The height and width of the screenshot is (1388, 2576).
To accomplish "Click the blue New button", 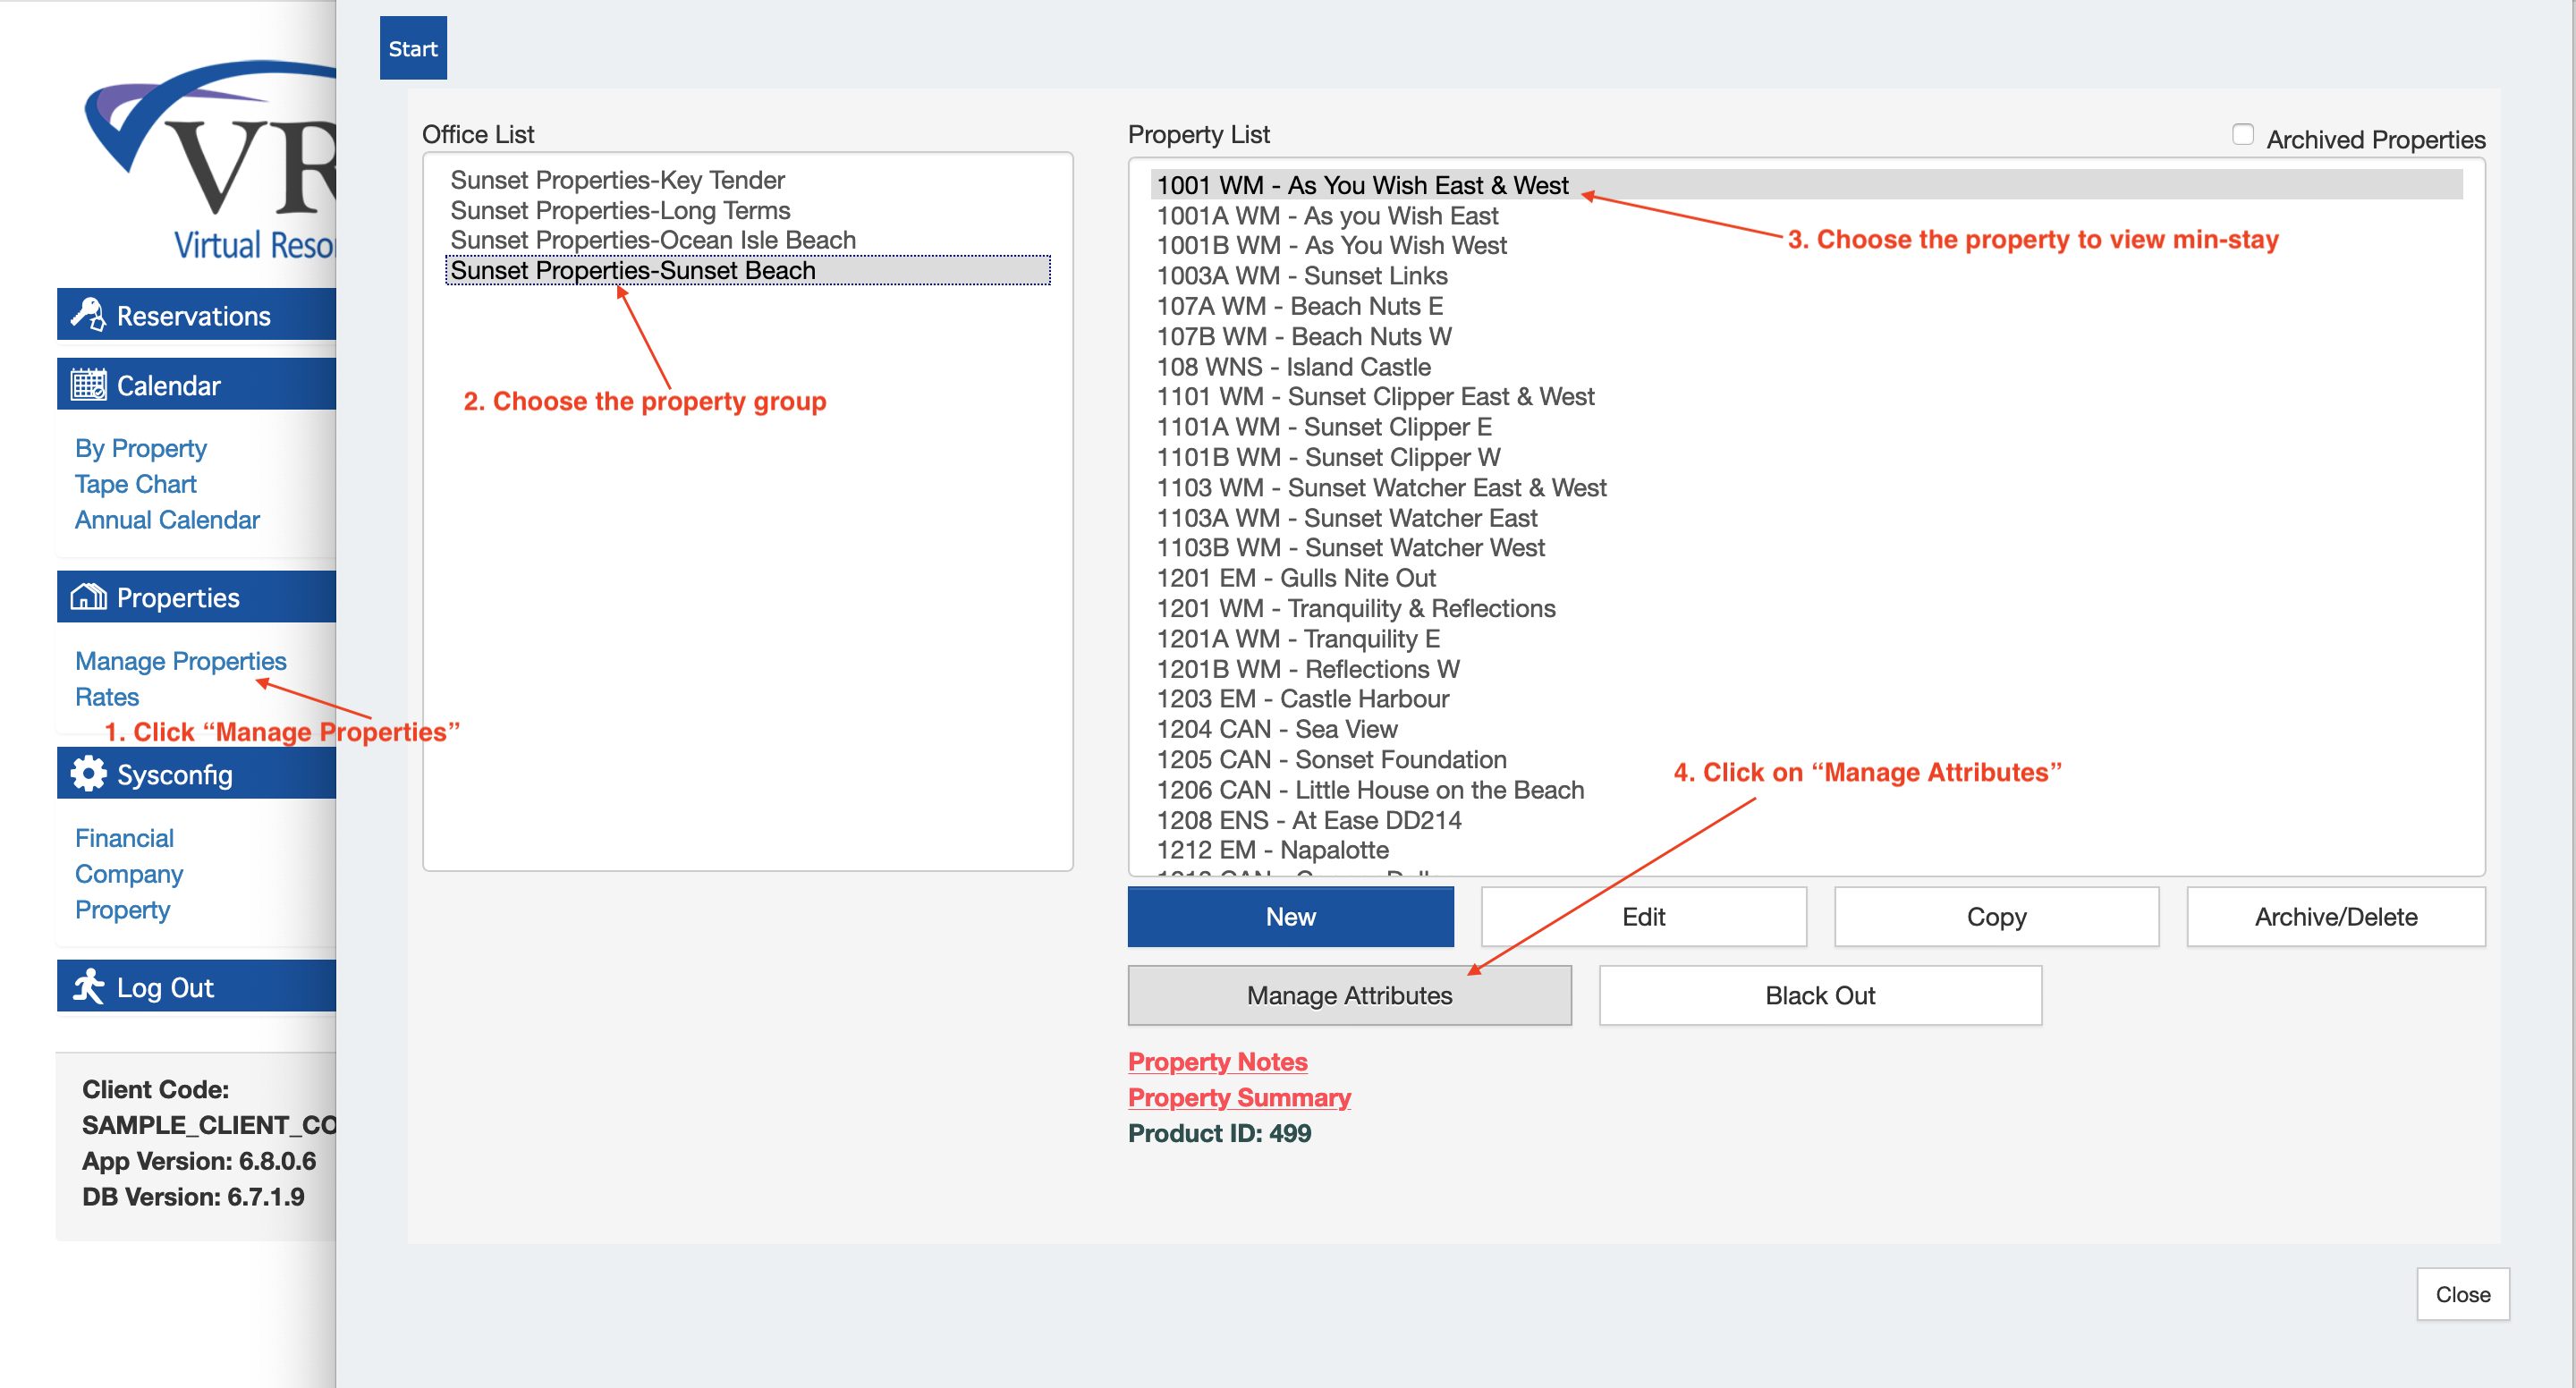I will pos(1290,916).
